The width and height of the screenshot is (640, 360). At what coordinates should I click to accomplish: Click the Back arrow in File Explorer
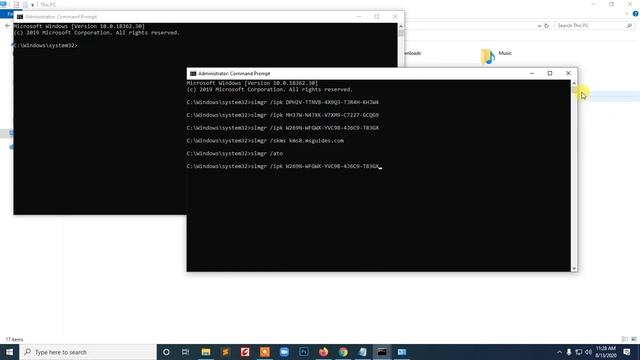coord(7,26)
